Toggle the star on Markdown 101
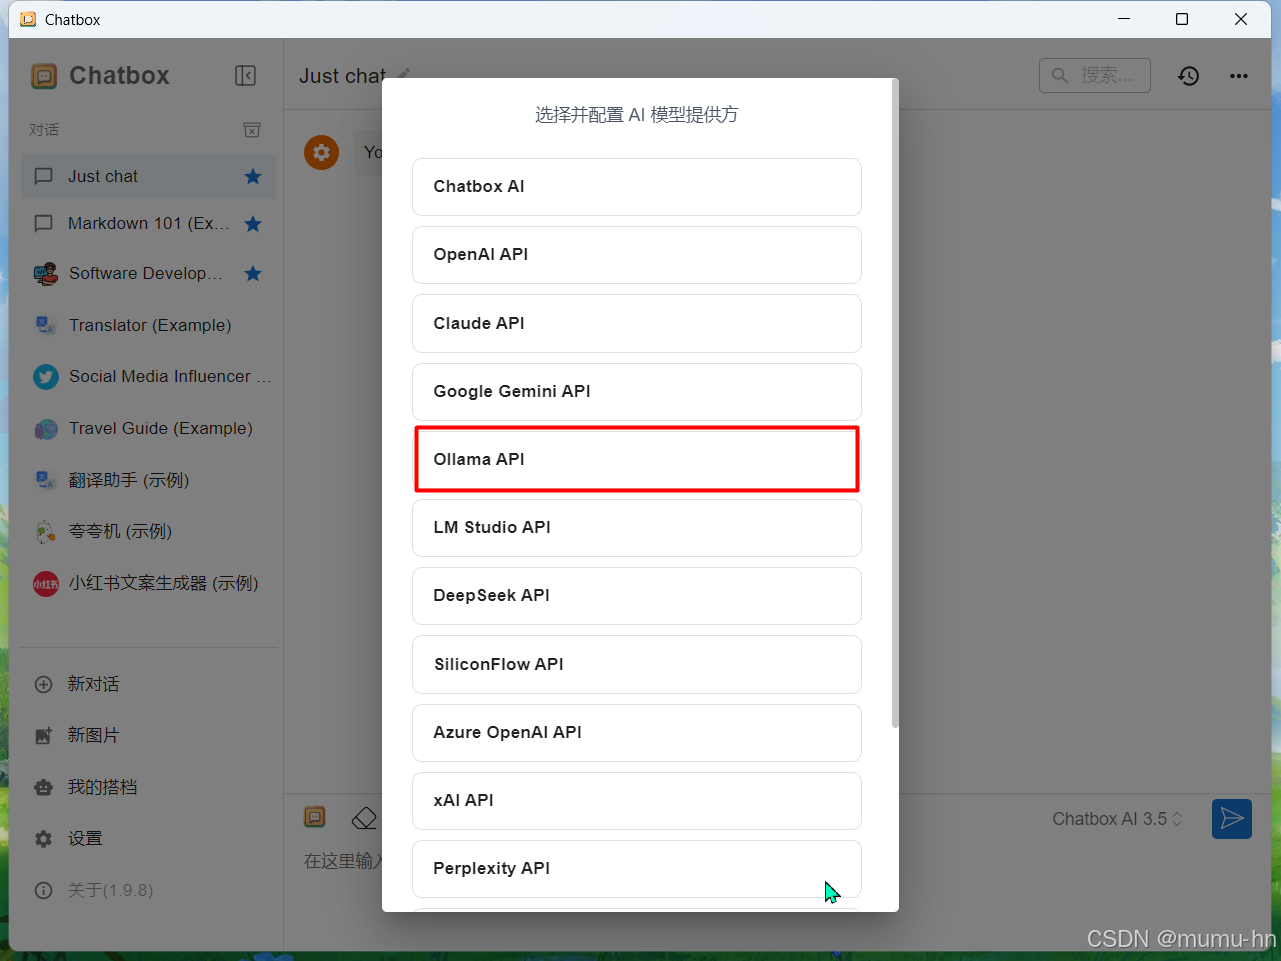The width and height of the screenshot is (1281, 961). pyautogui.click(x=253, y=224)
